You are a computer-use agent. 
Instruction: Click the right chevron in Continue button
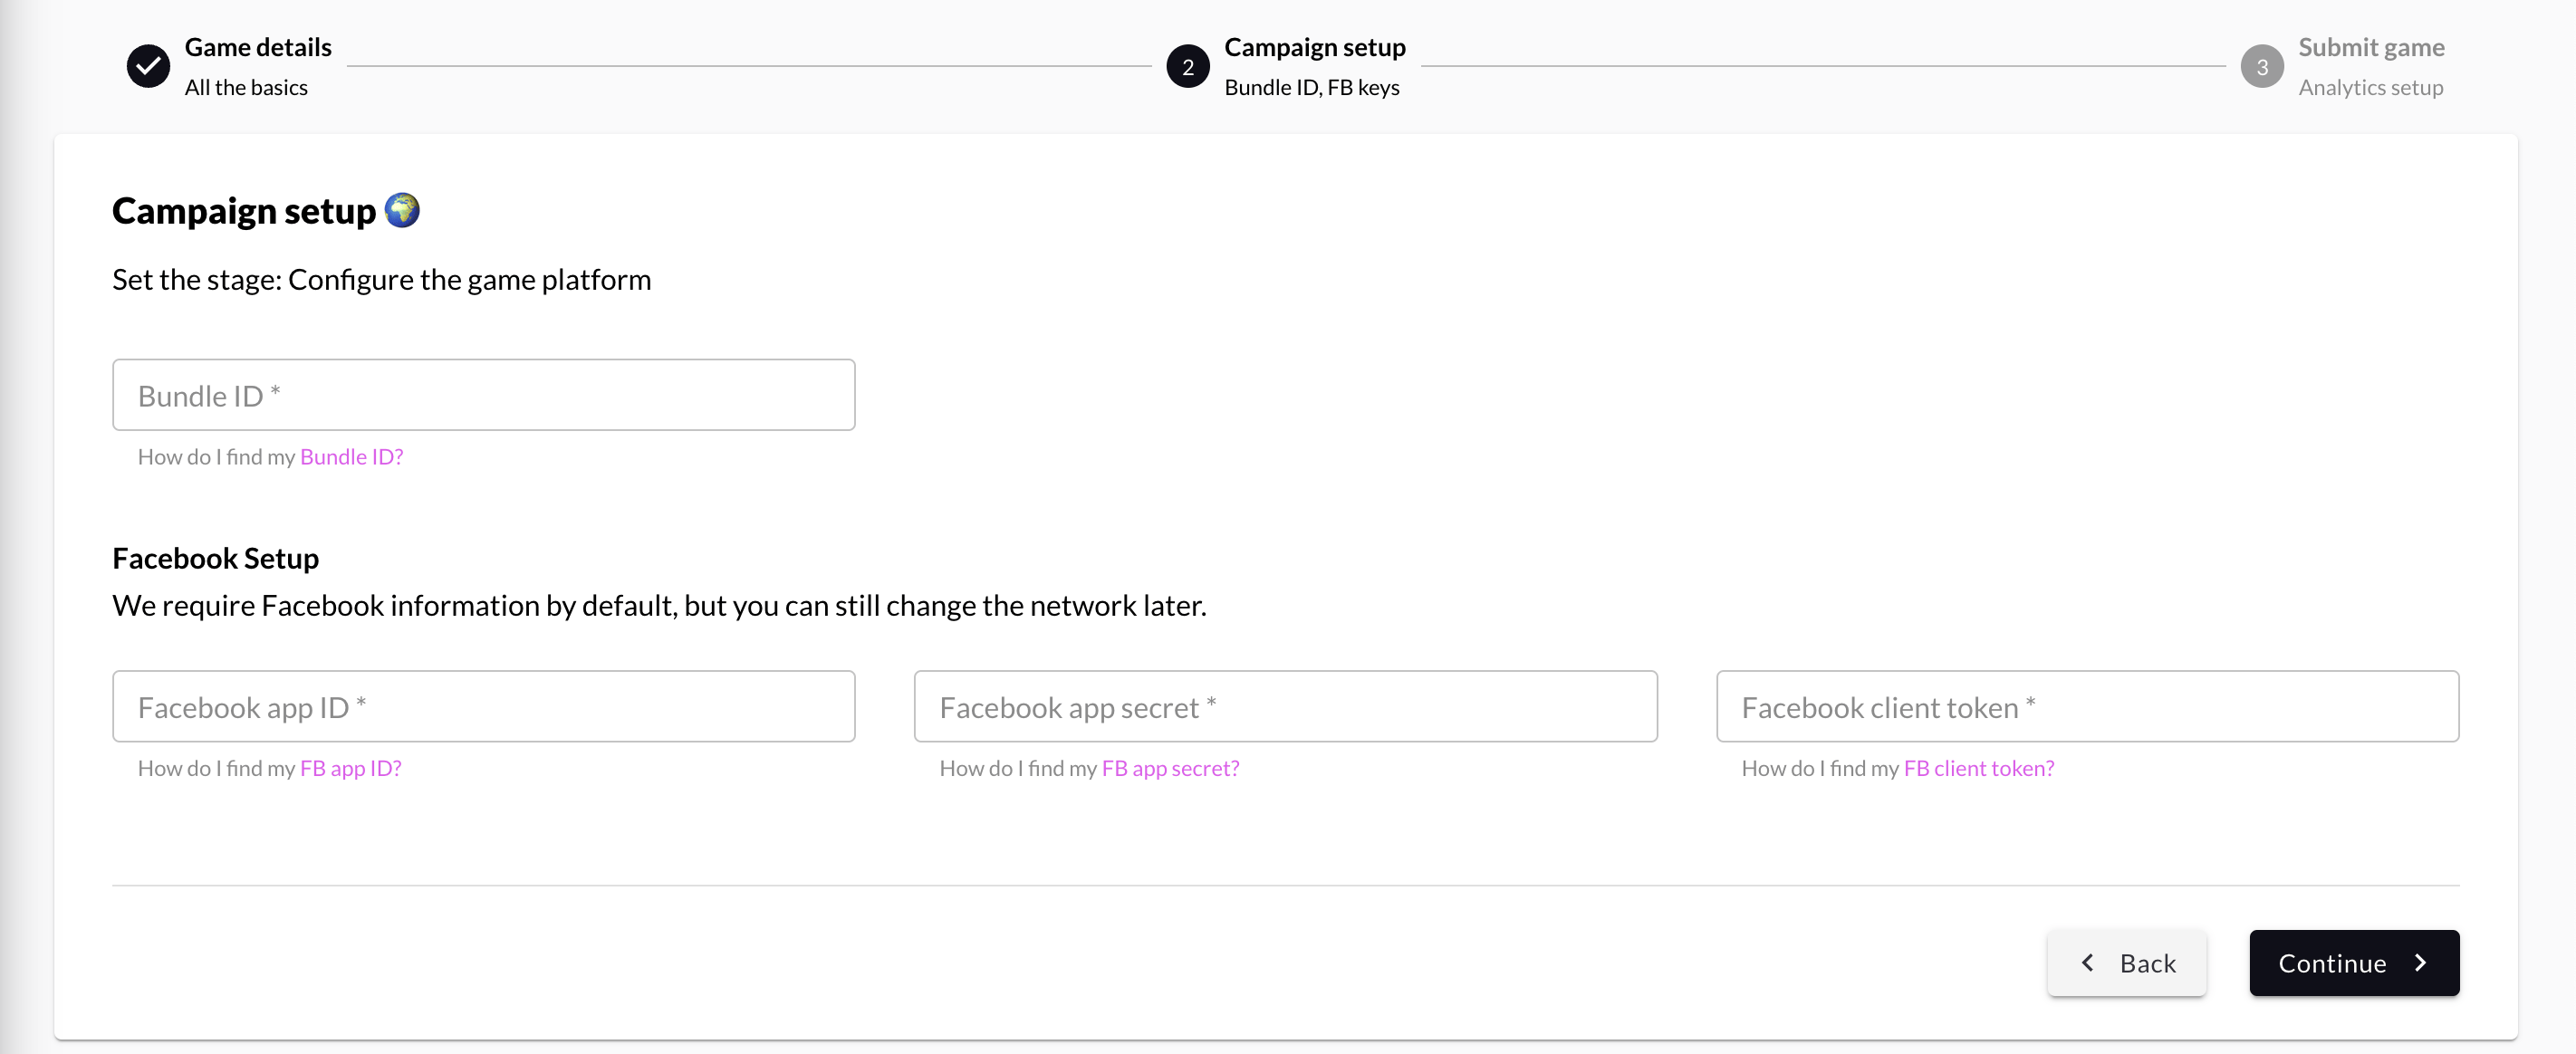coord(2421,962)
